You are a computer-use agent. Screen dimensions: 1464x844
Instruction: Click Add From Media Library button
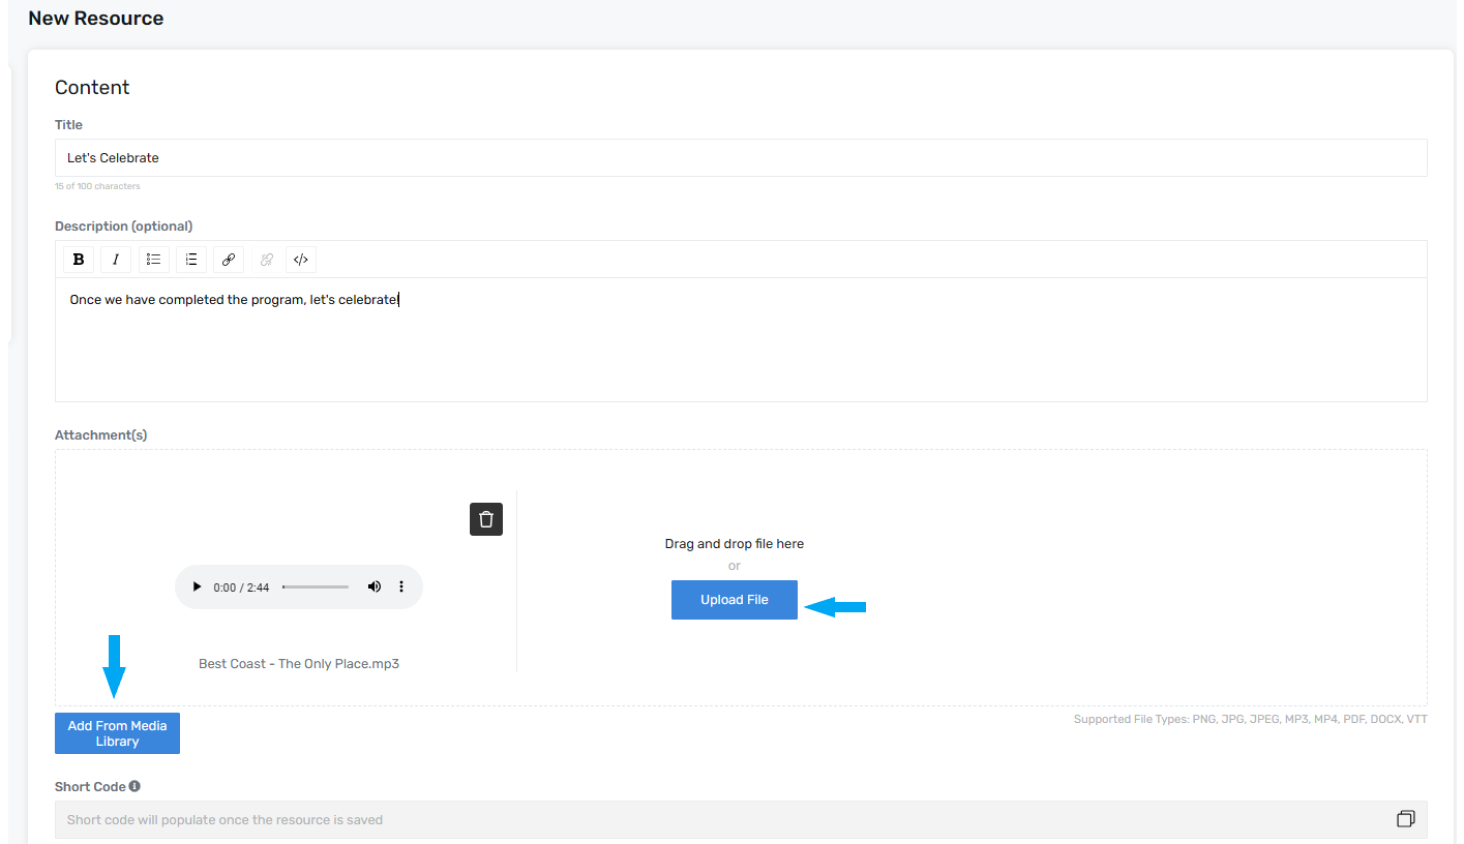(x=117, y=733)
